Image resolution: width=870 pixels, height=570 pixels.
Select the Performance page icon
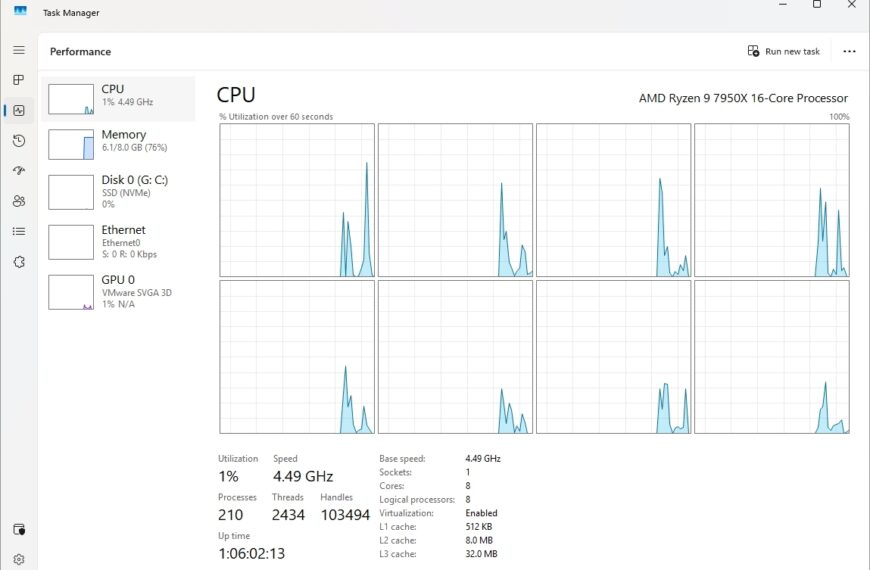(x=19, y=110)
